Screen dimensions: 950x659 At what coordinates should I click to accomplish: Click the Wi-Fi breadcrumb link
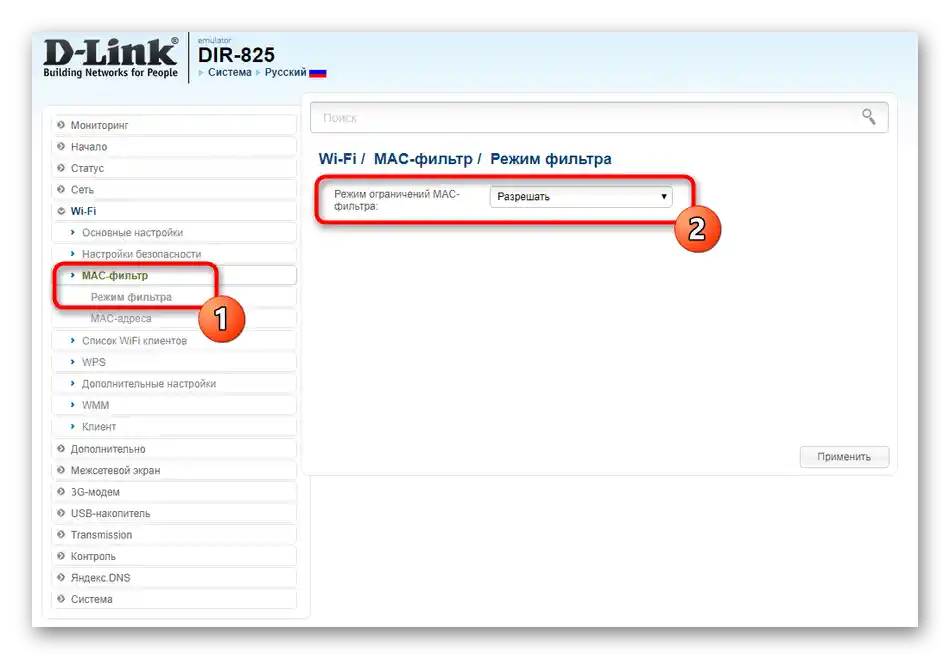[x=337, y=159]
